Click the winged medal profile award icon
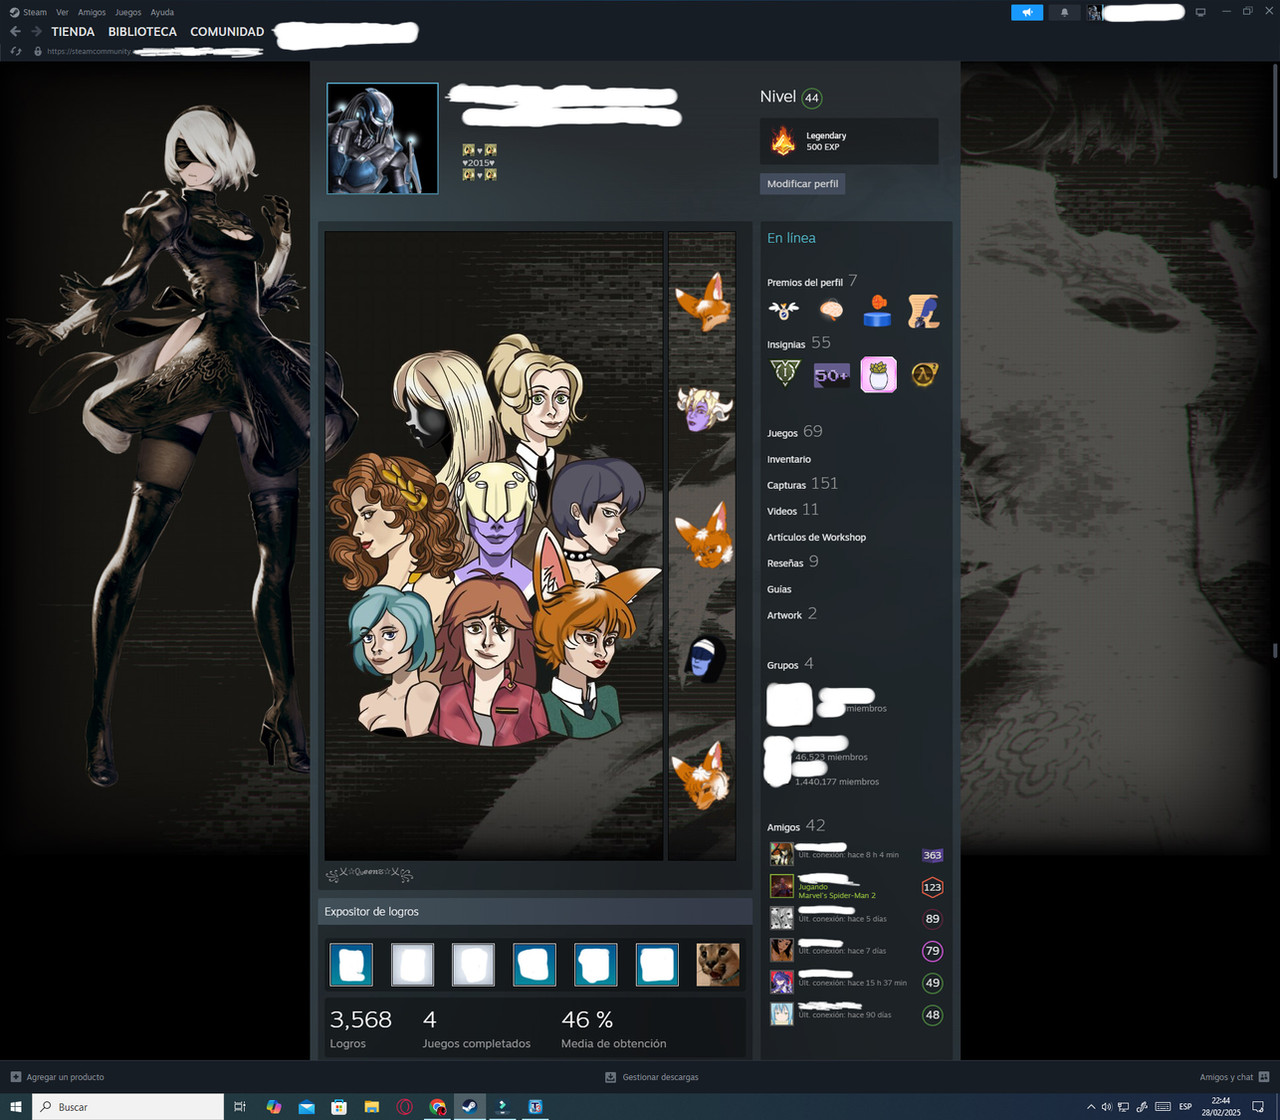1280x1120 pixels. [x=783, y=310]
